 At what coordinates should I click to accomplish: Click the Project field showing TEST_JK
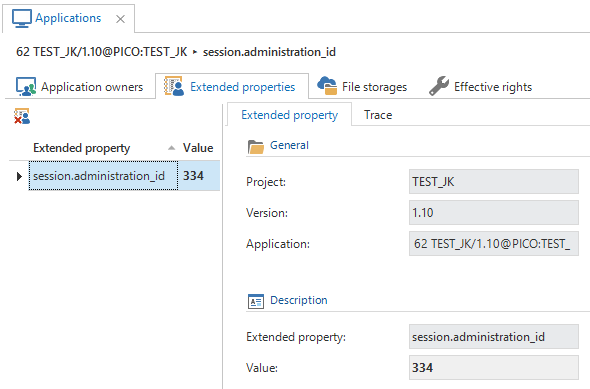494,182
